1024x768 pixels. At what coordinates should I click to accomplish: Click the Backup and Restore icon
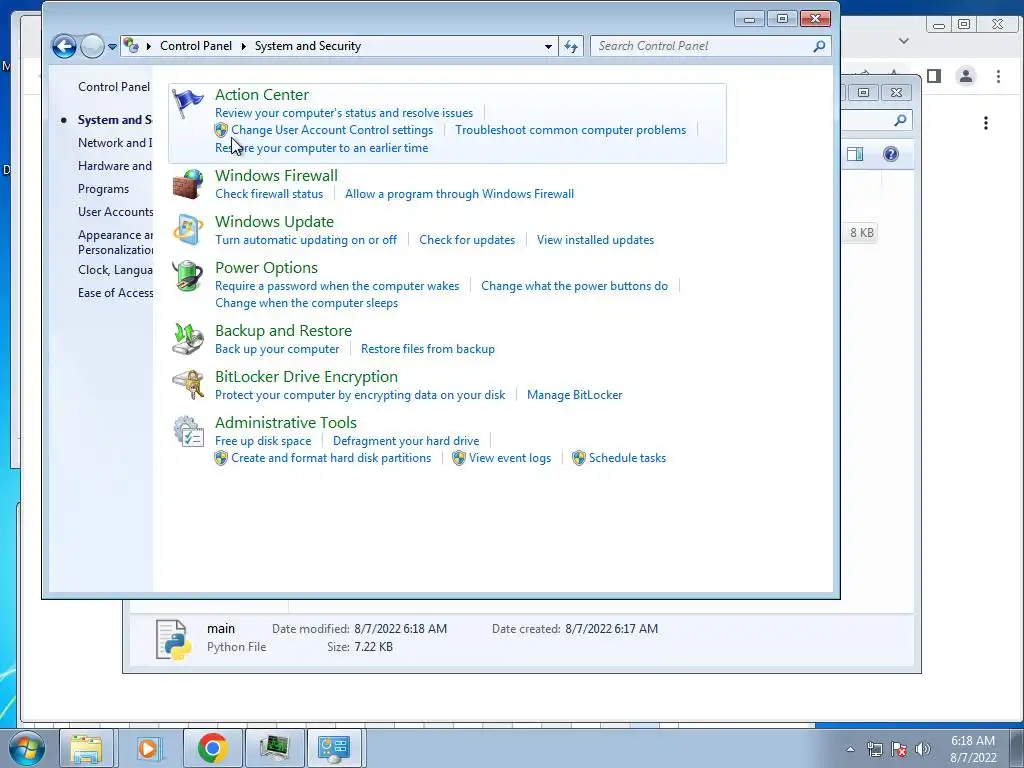coord(188,339)
